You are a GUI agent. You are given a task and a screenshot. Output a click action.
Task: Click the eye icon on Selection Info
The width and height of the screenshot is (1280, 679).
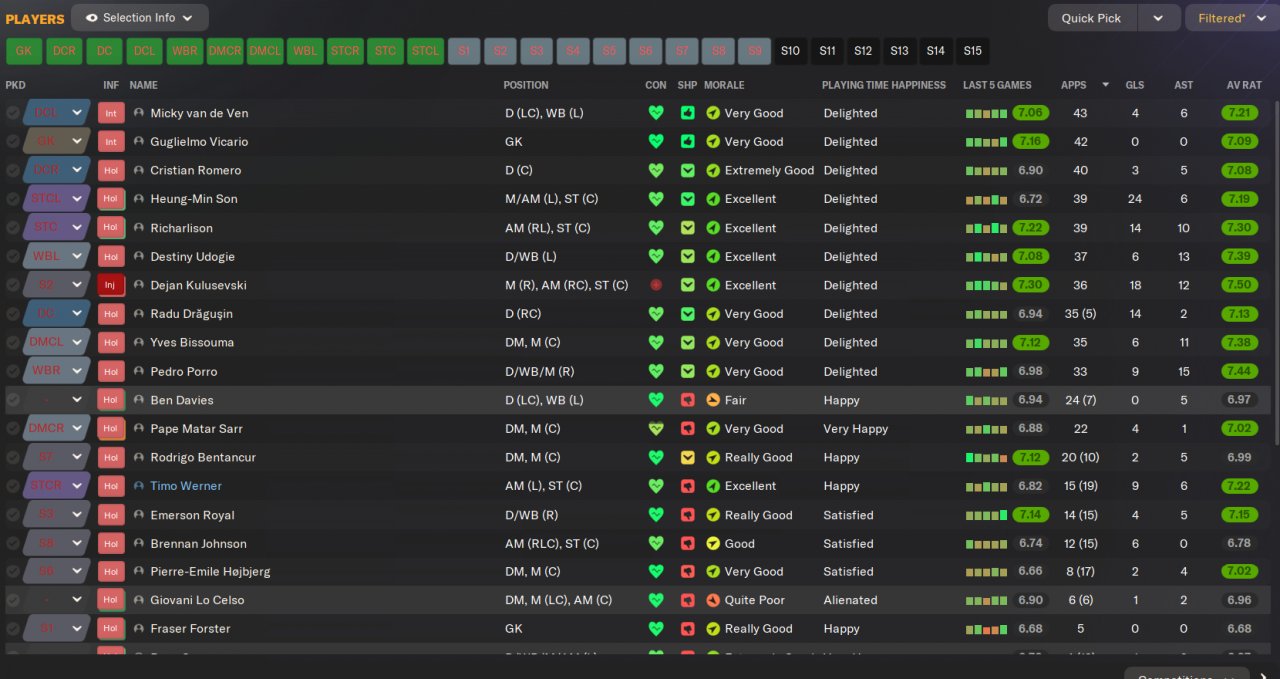(x=92, y=18)
